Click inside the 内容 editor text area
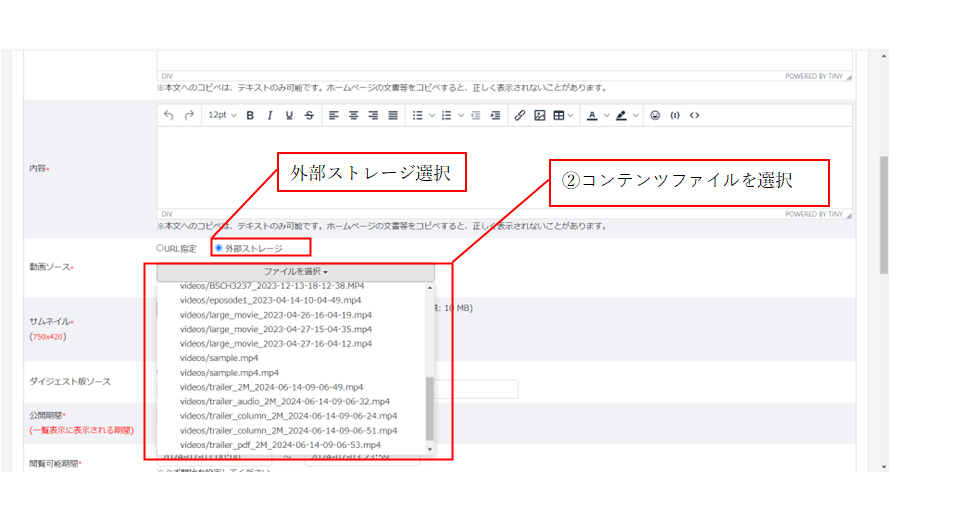The height and width of the screenshot is (511, 969). coord(504,168)
